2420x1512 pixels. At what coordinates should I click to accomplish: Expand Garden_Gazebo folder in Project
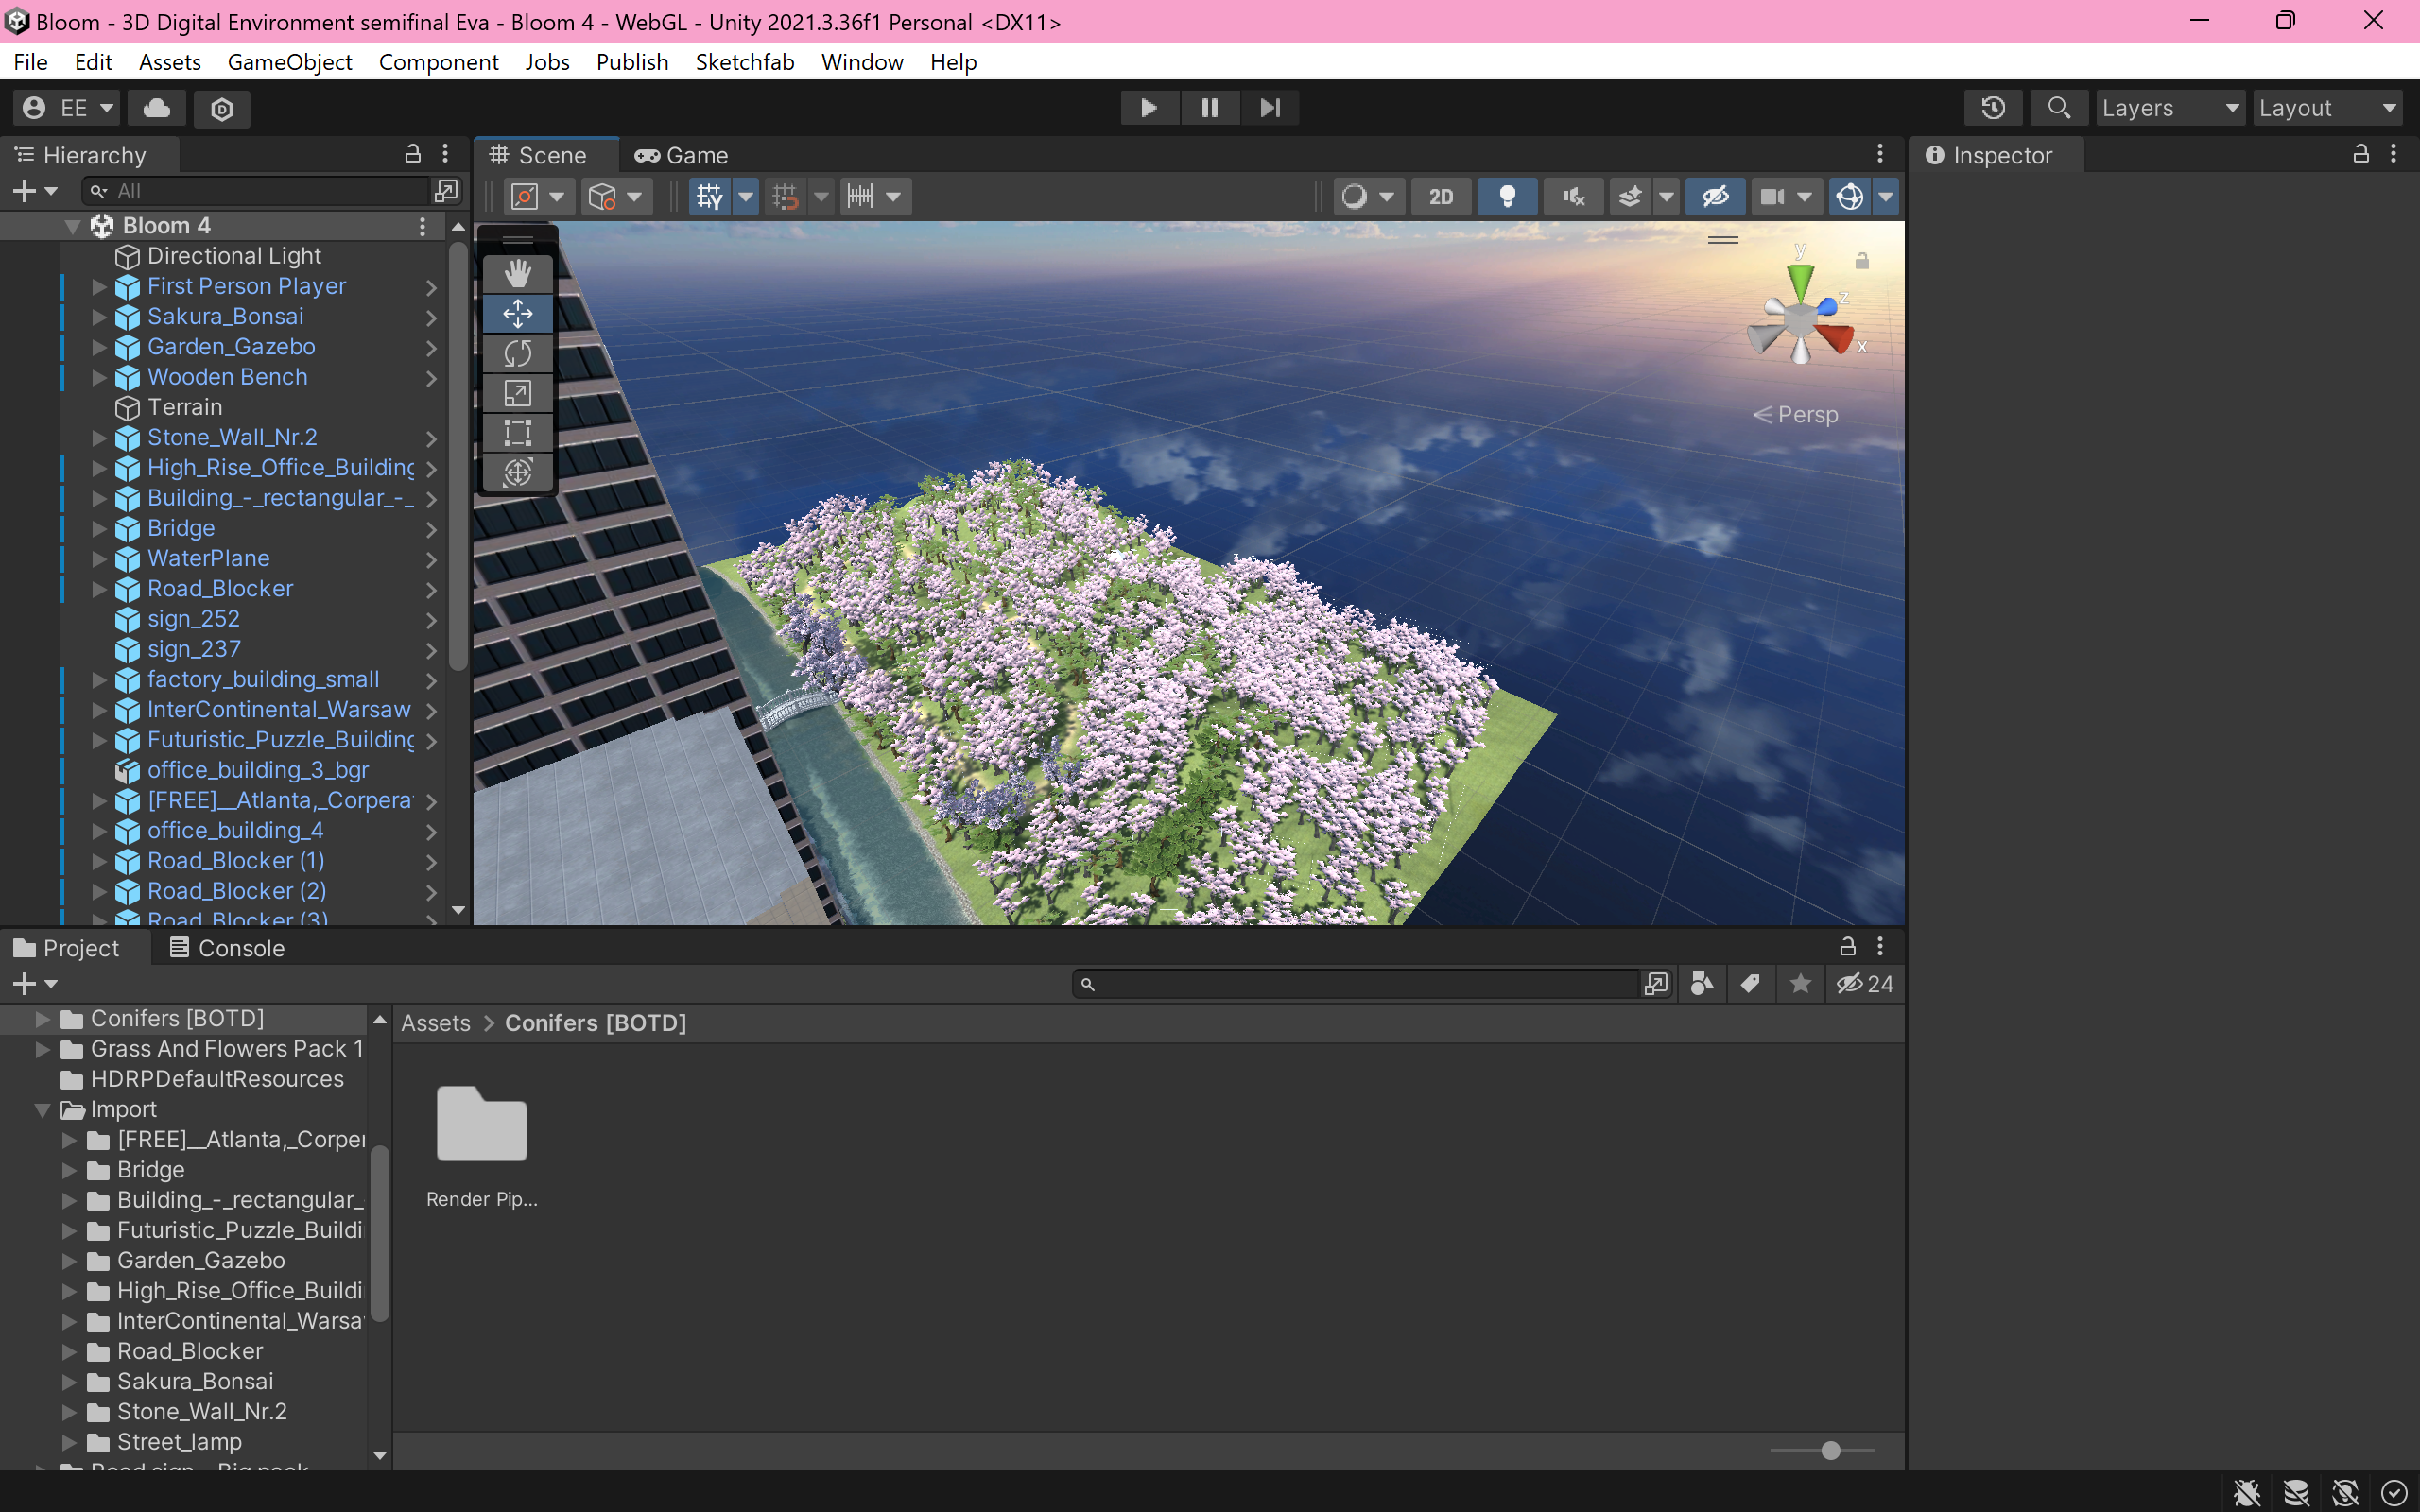click(x=69, y=1261)
